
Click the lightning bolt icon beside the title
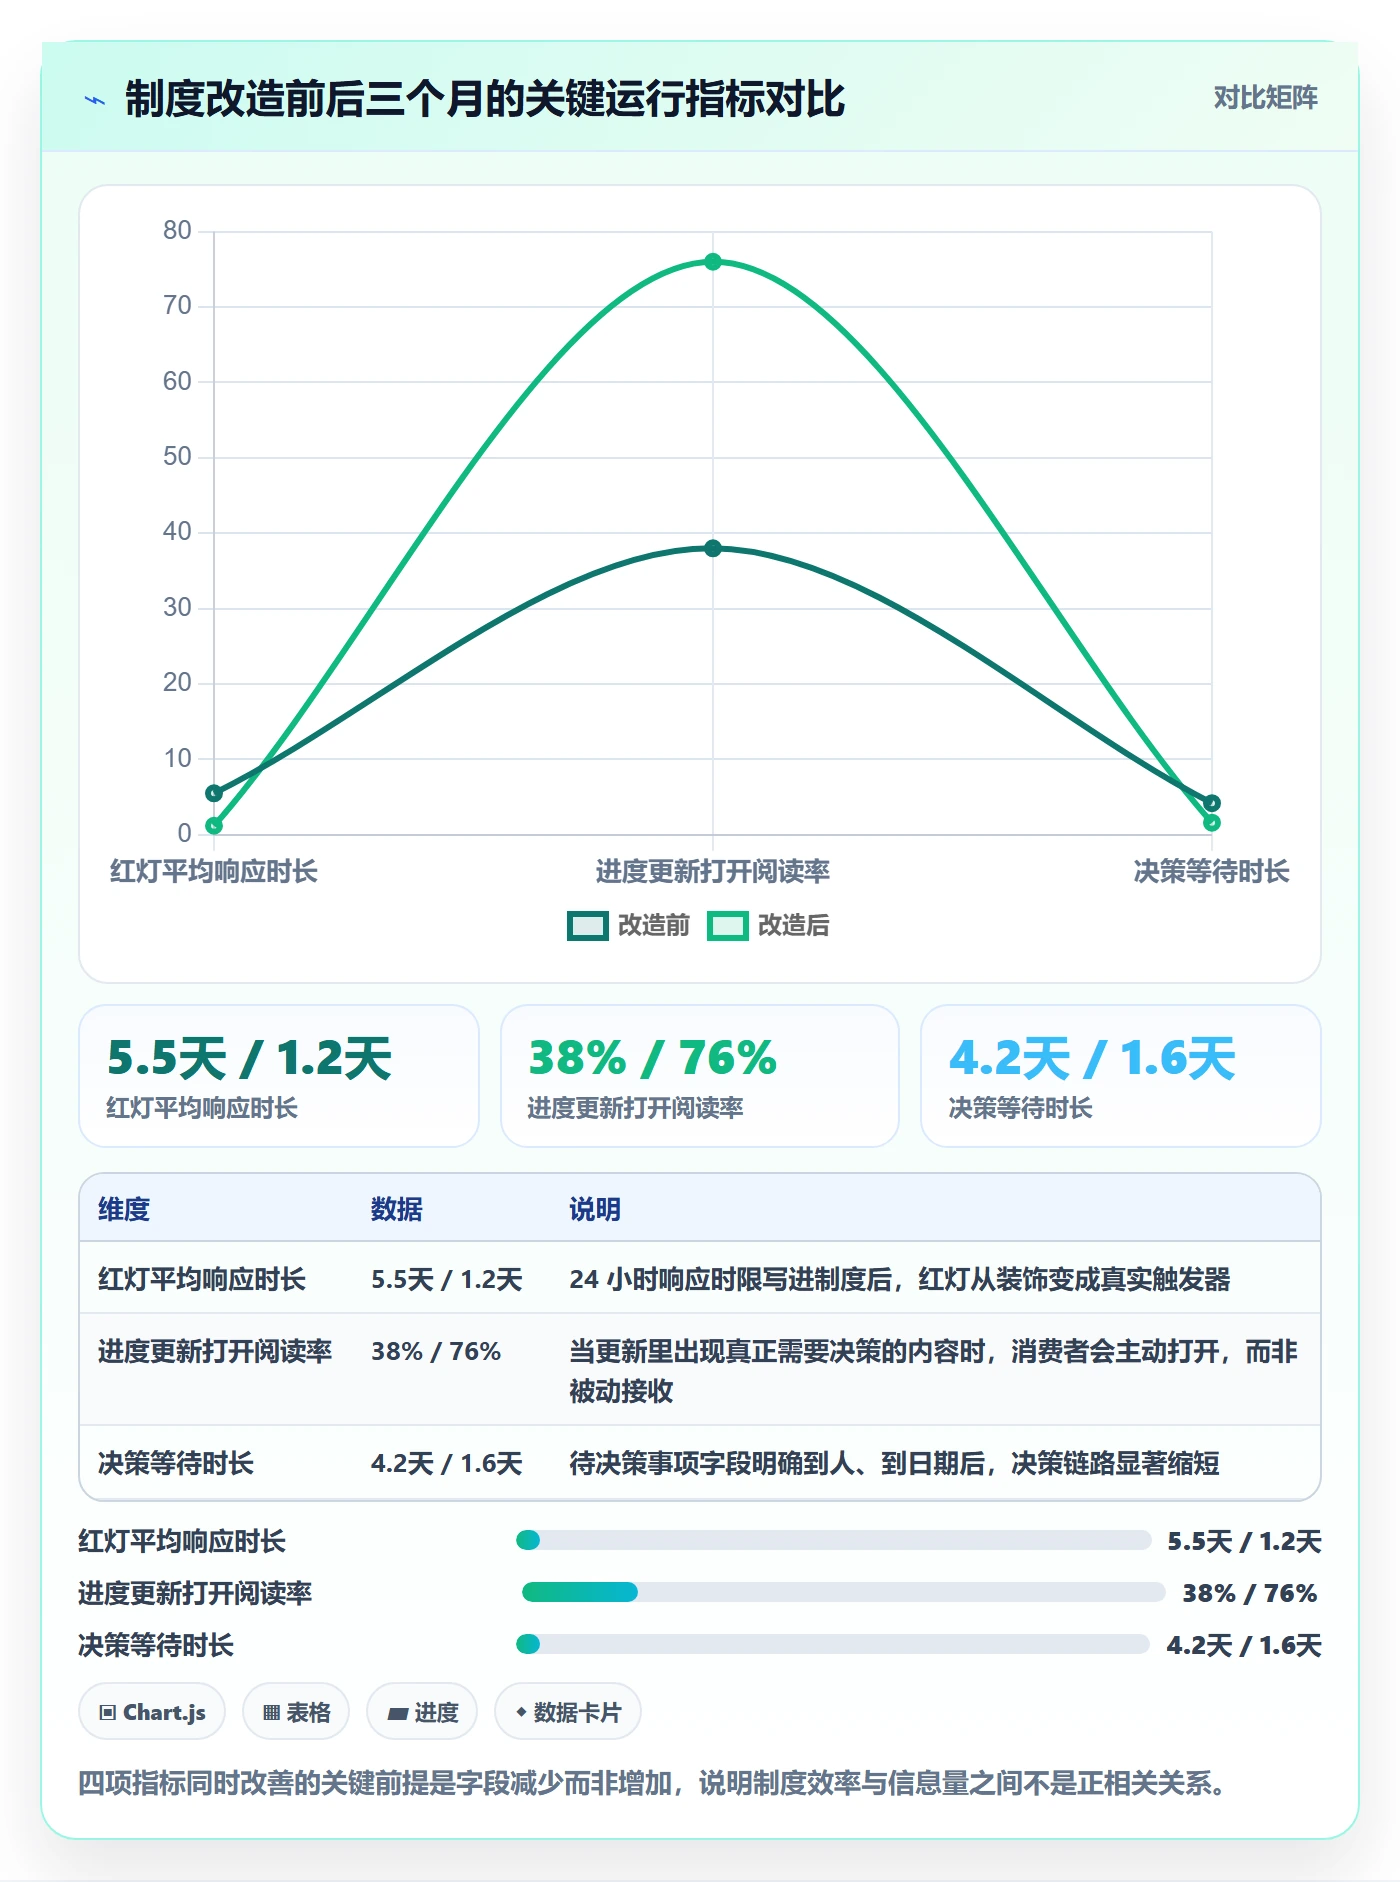[95, 100]
